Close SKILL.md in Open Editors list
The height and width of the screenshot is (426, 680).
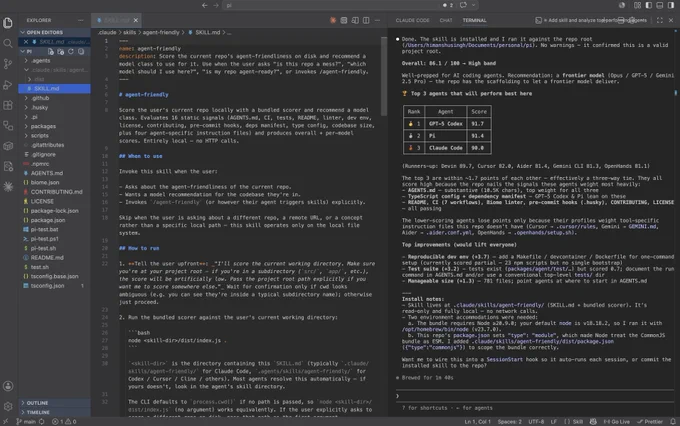point(26,42)
